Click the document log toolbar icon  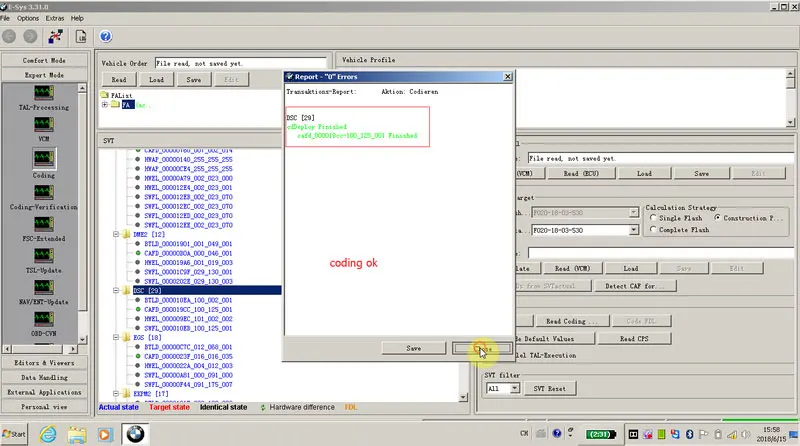81,36
